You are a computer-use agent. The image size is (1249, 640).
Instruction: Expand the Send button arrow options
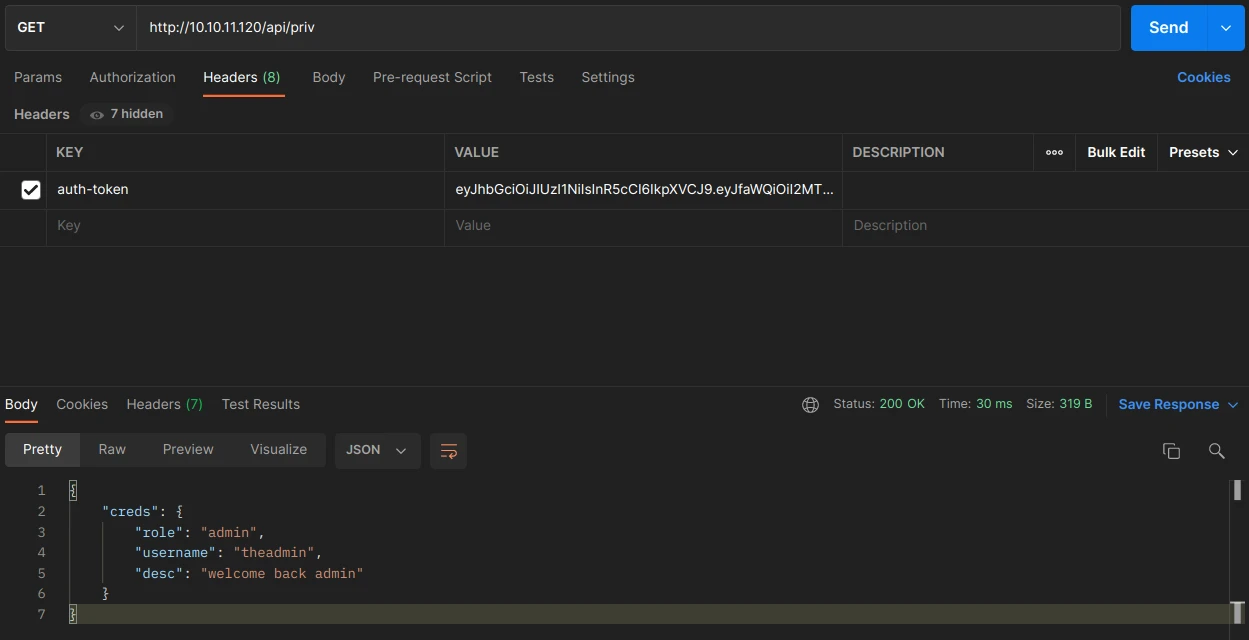(1226, 28)
